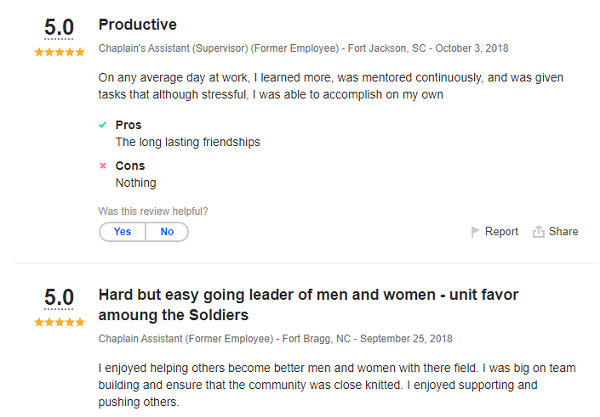Viewport: 600px width, 417px height.
Task: Click the "Was this review helpful?" prompt
Action: 153,211
